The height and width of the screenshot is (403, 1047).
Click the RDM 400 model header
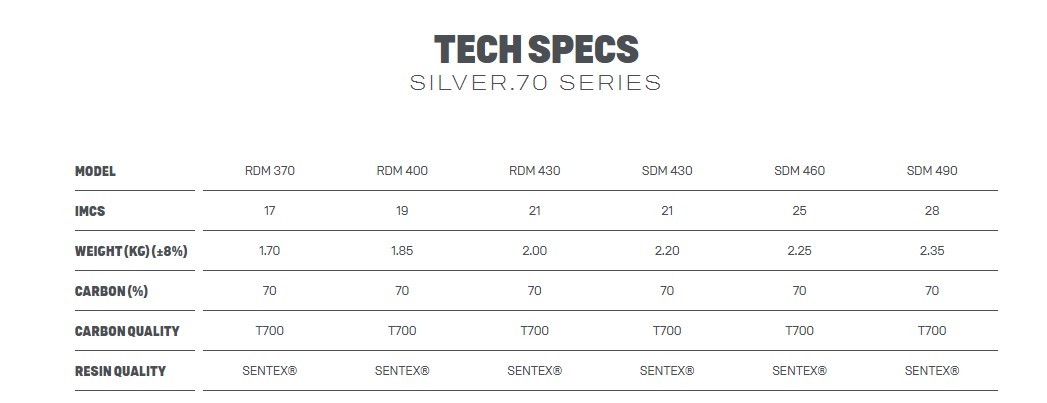pos(402,171)
